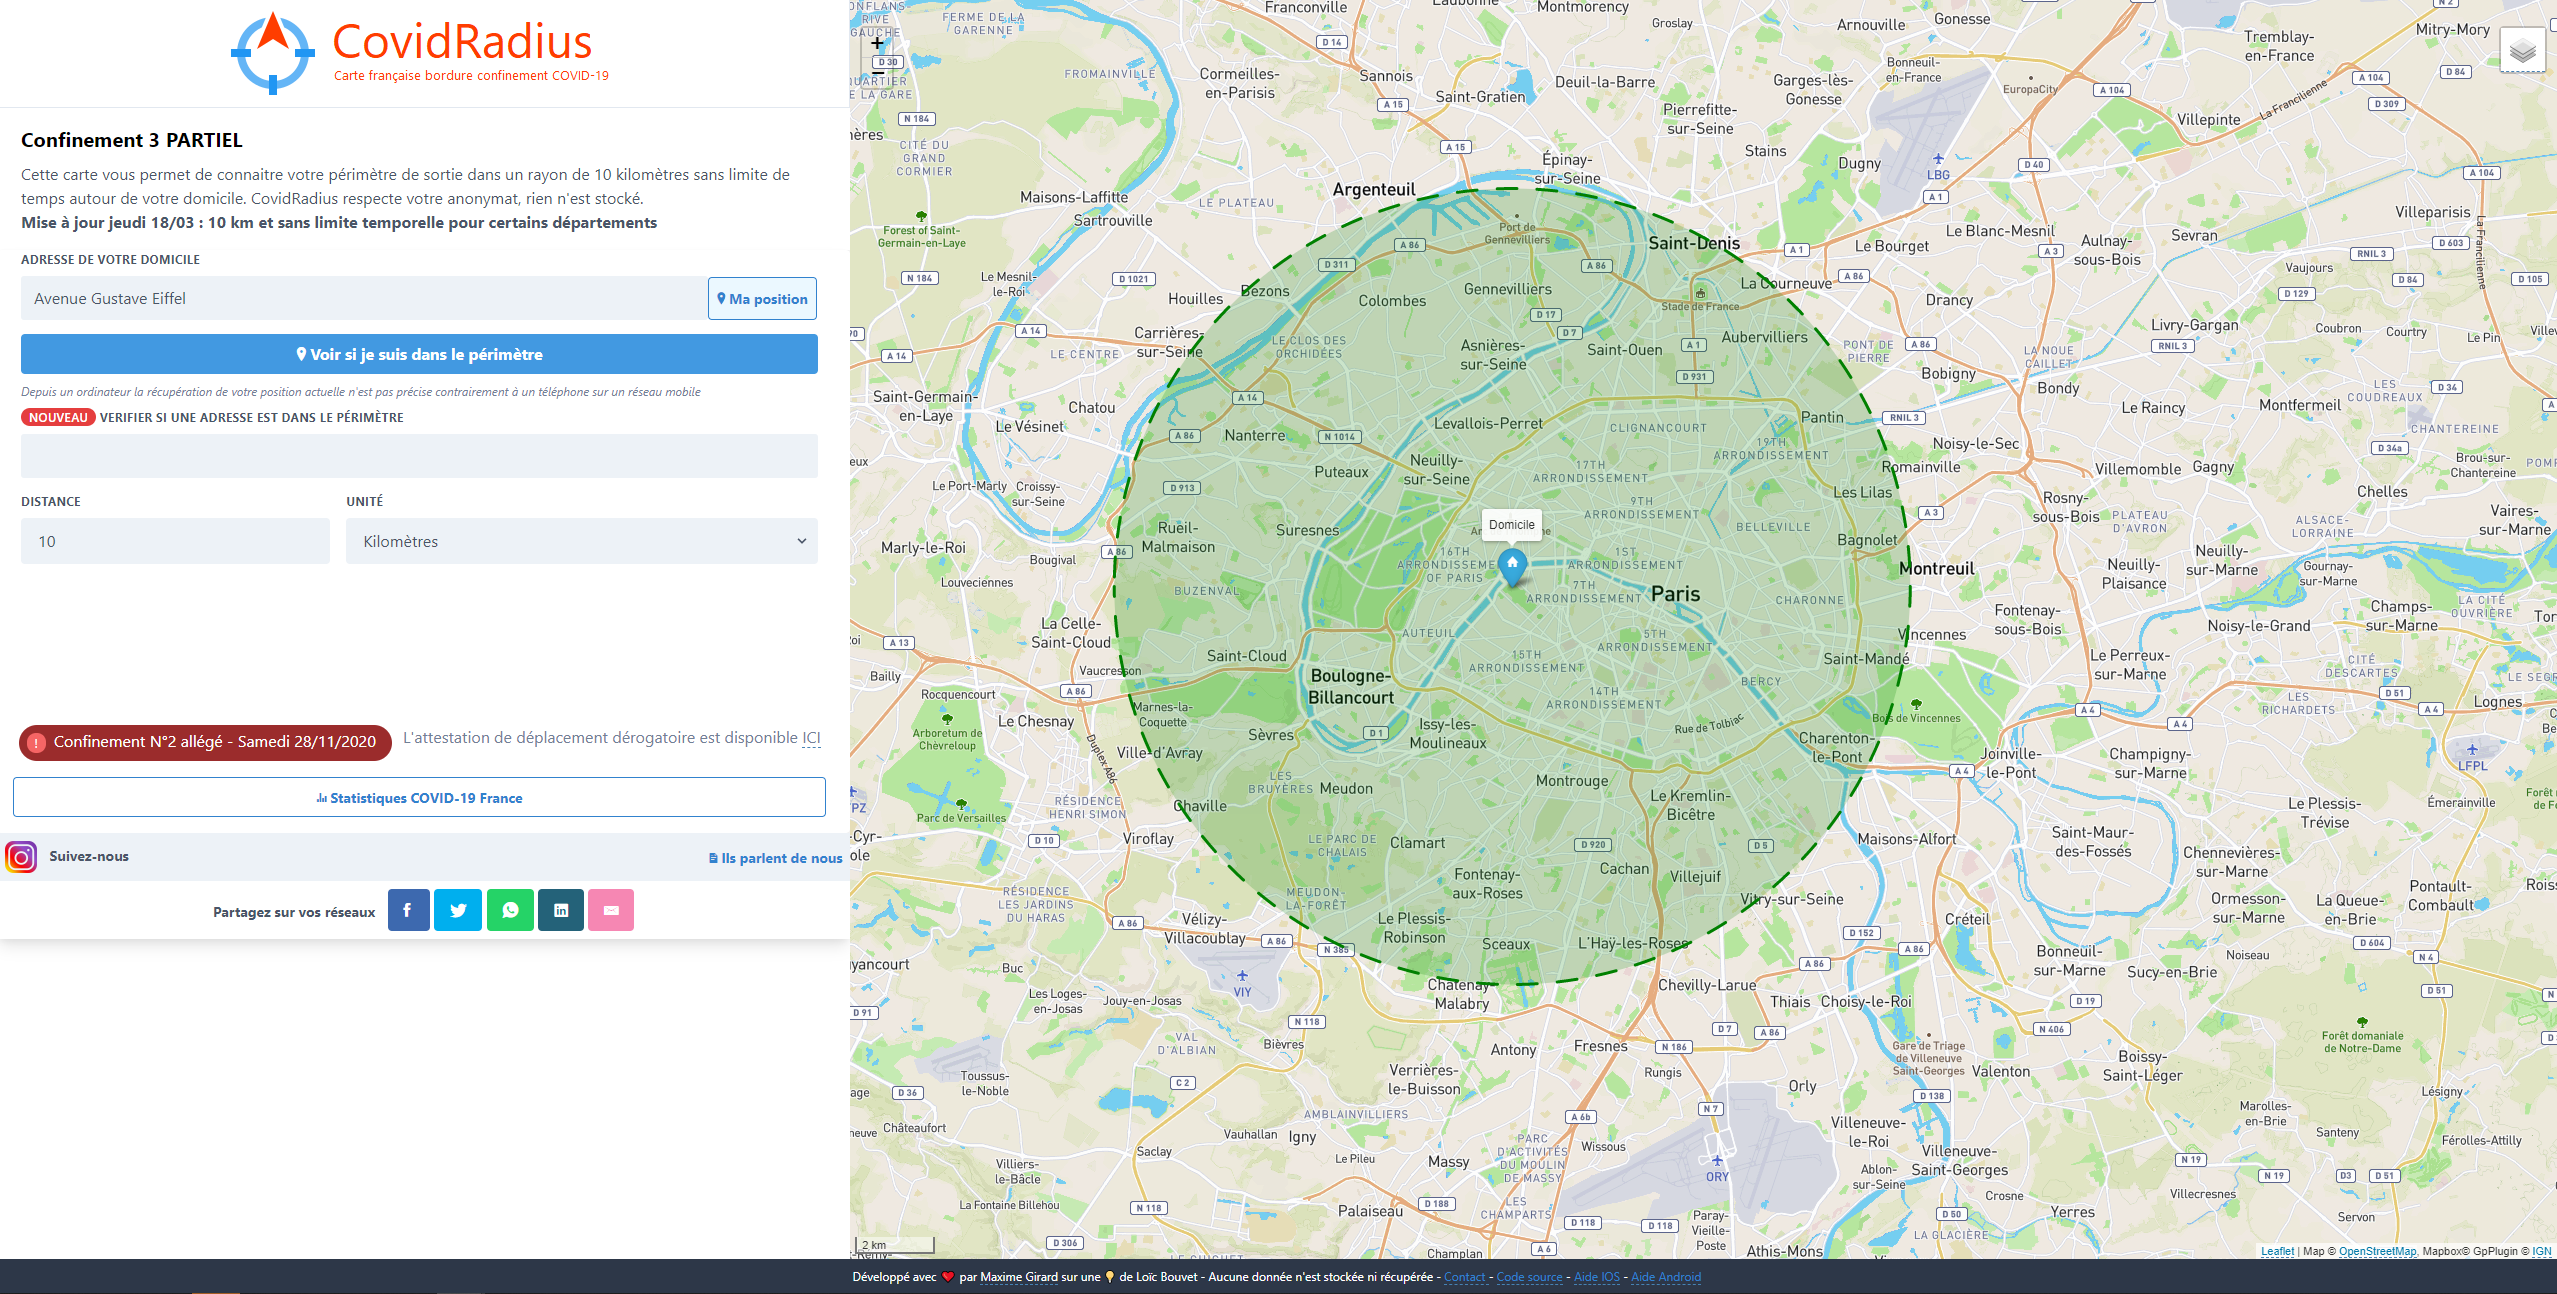Edit the Distance value of 10
2557x1294 pixels.
click(174, 541)
